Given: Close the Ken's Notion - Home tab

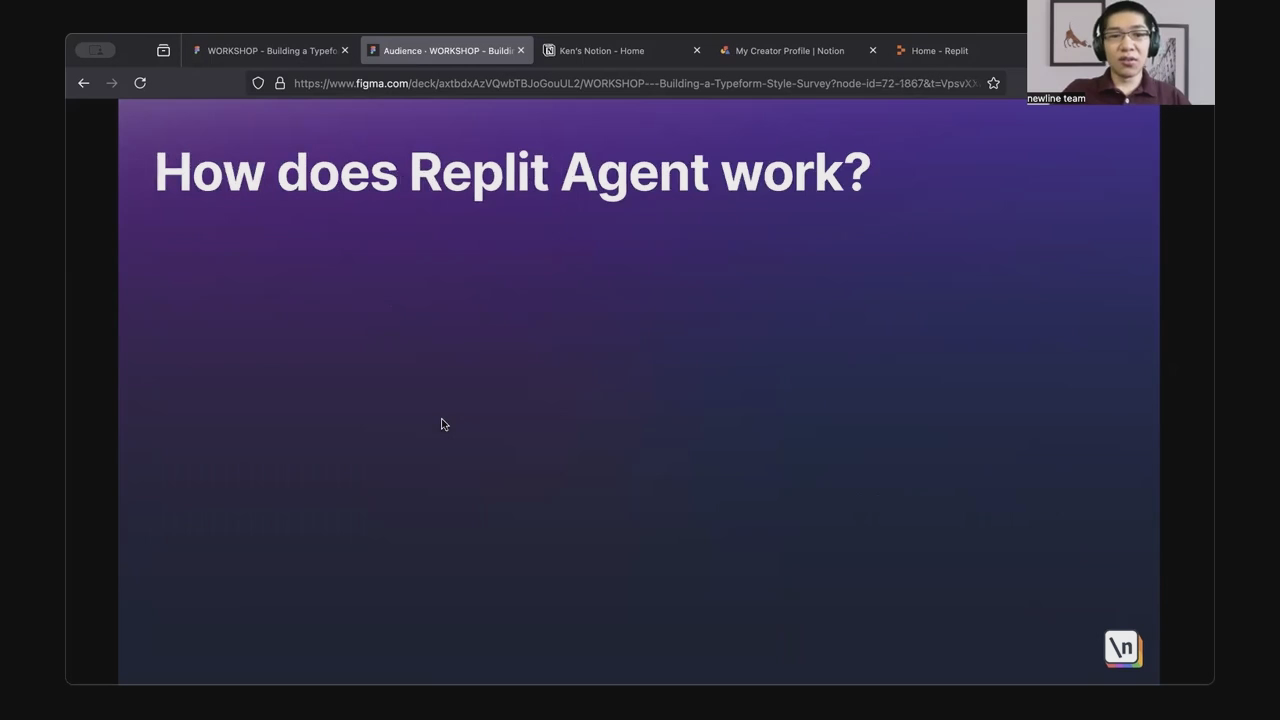Looking at the screenshot, I should click(x=697, y=50).
